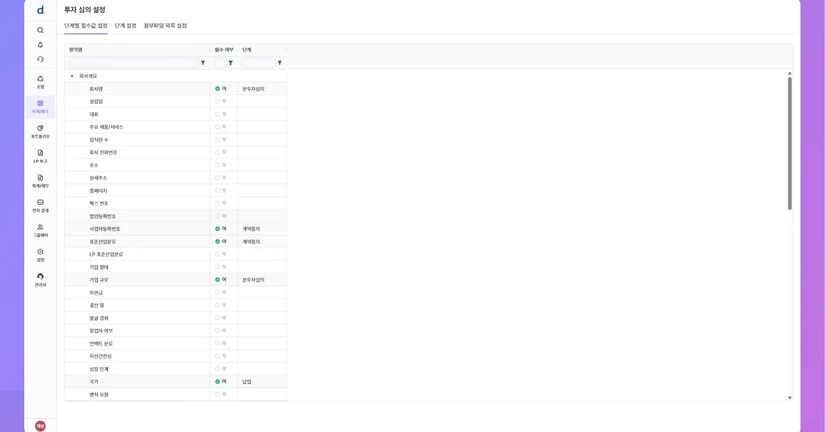Select the 투자/회수 sidebar icon

[x=40, y=107]
